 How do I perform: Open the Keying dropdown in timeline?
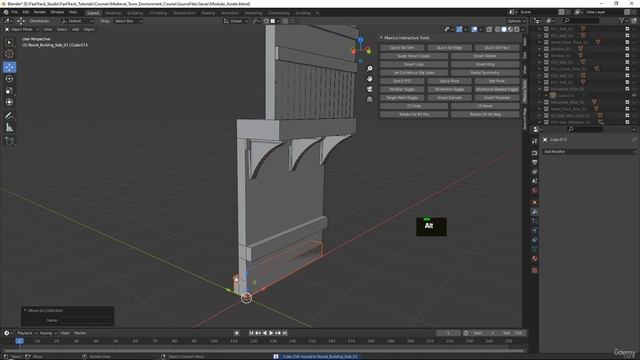(48, 333)
